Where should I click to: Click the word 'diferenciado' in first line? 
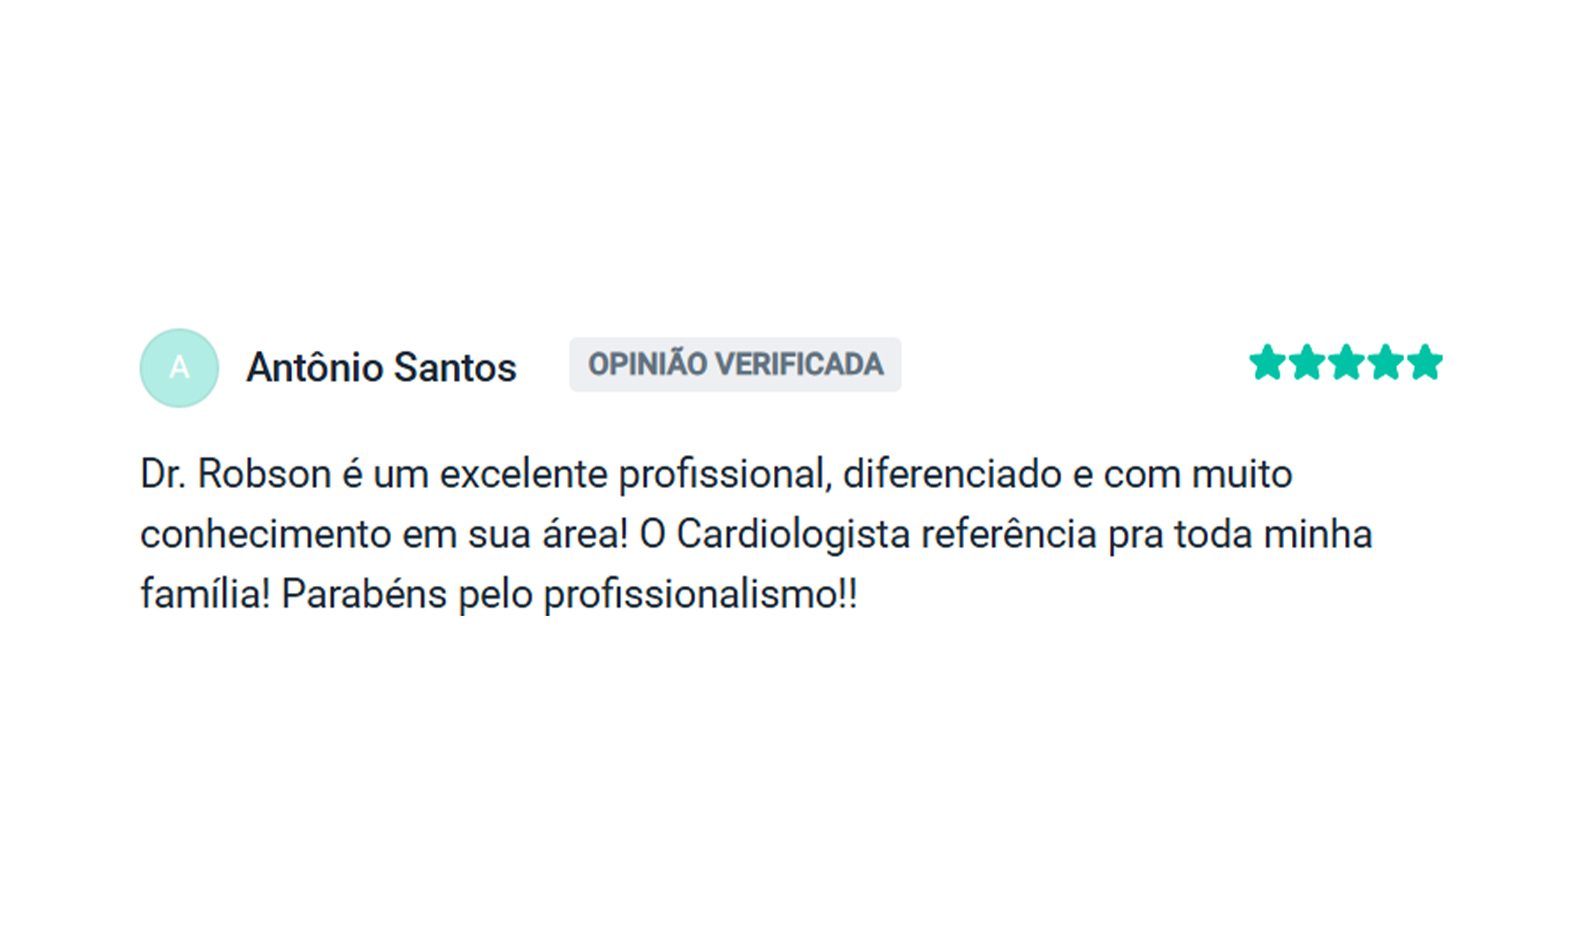pos(952,474)
